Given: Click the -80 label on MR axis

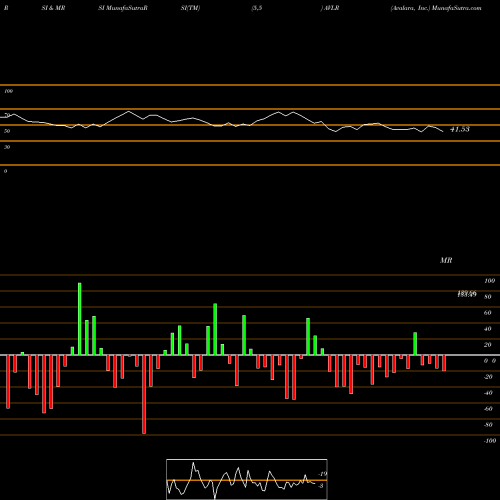Looking at the screenshot, I should [x=488, y=425].
